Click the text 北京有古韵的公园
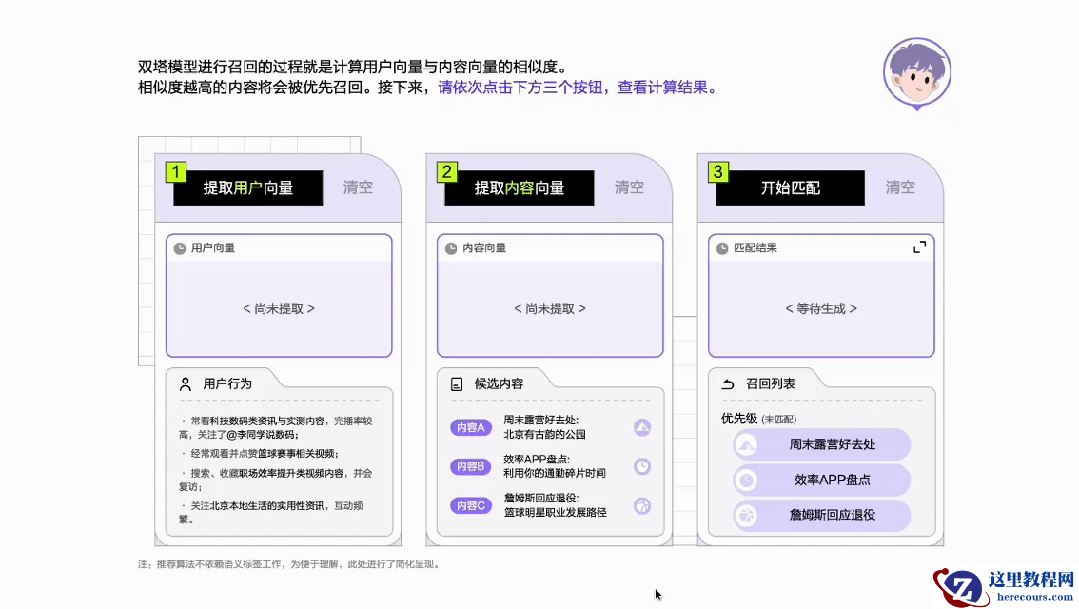1079x609 pixels. (x=544, y=435)
